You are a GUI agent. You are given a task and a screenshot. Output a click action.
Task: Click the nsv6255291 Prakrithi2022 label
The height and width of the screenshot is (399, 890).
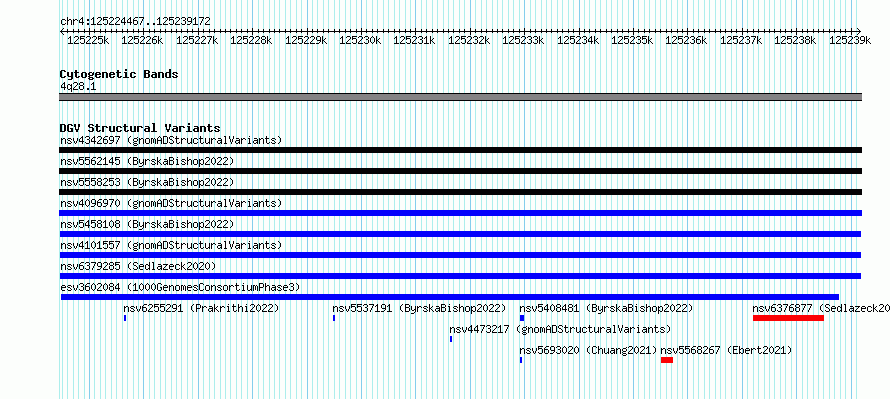point(201,308)
